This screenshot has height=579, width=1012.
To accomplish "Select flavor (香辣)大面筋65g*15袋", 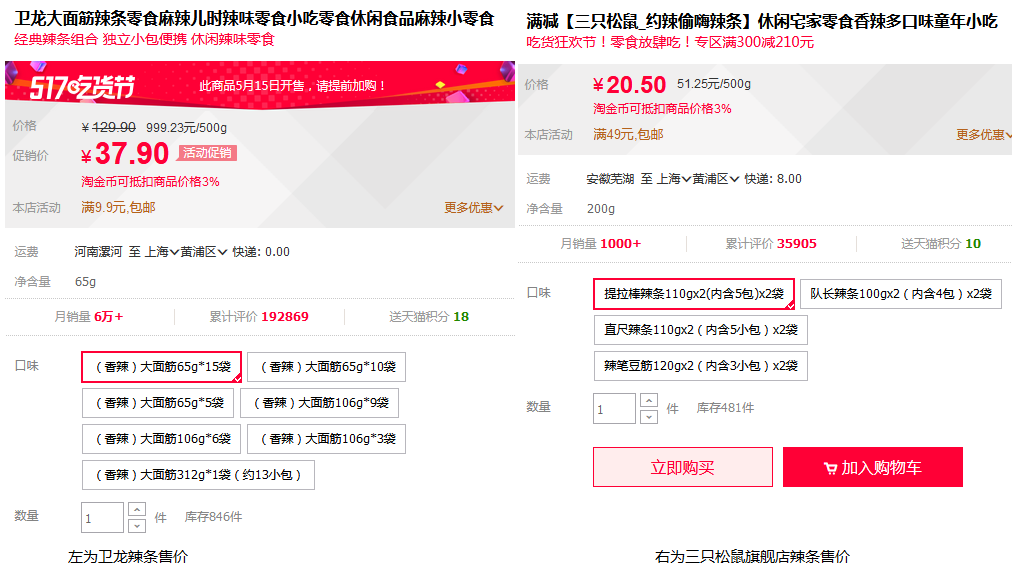I will [161, 367].
